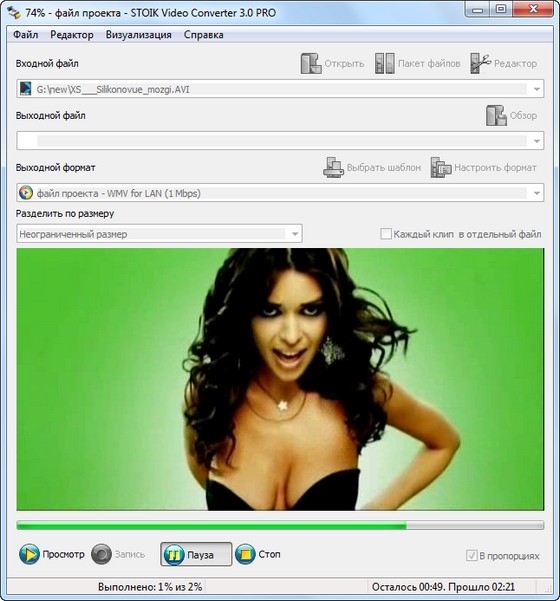Open Пакет файлов batch icon
Viewport: 560px width, 601px height.
pyautogui.click(x=384, y=63)
